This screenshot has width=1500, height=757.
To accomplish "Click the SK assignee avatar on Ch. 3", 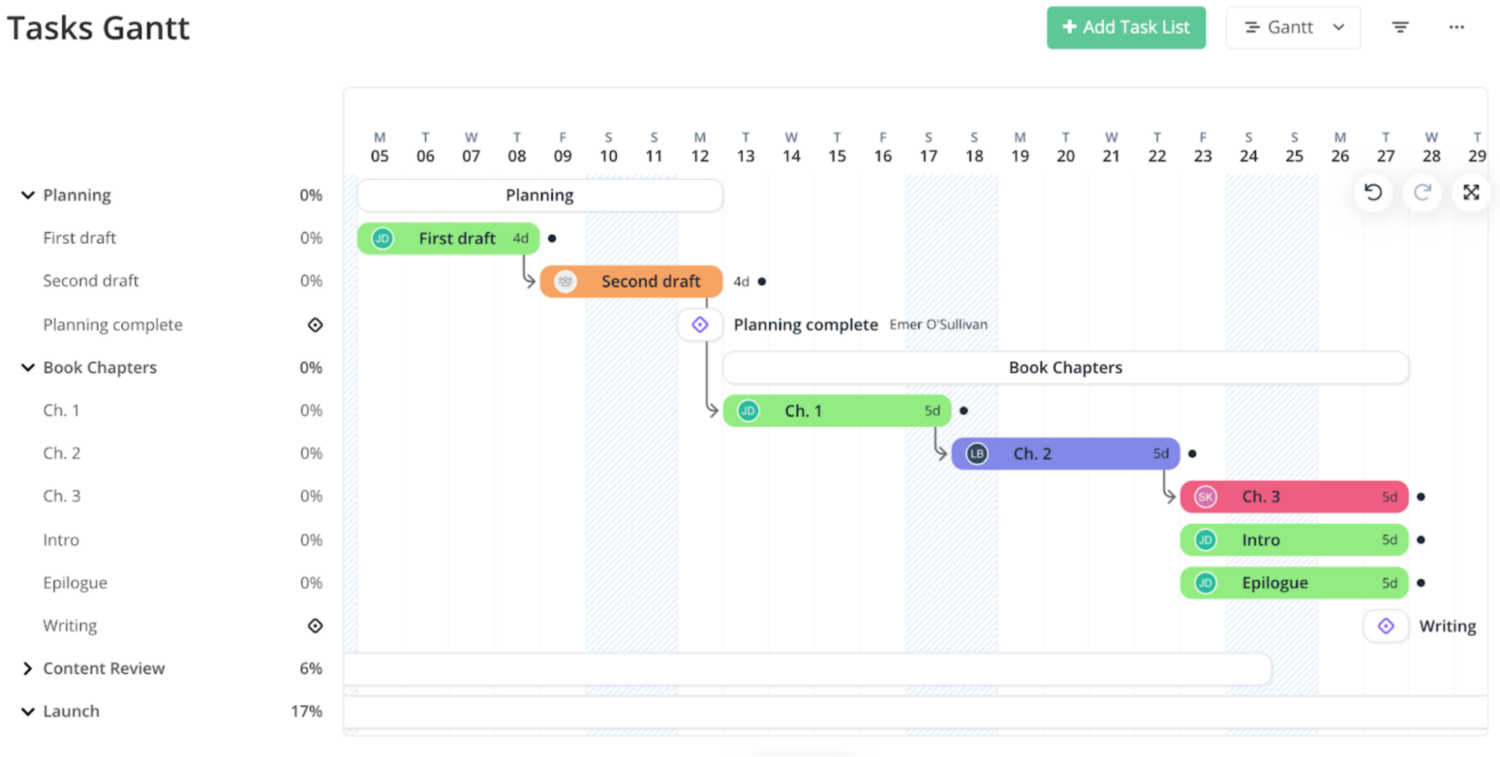I will tap(1203, 496).
